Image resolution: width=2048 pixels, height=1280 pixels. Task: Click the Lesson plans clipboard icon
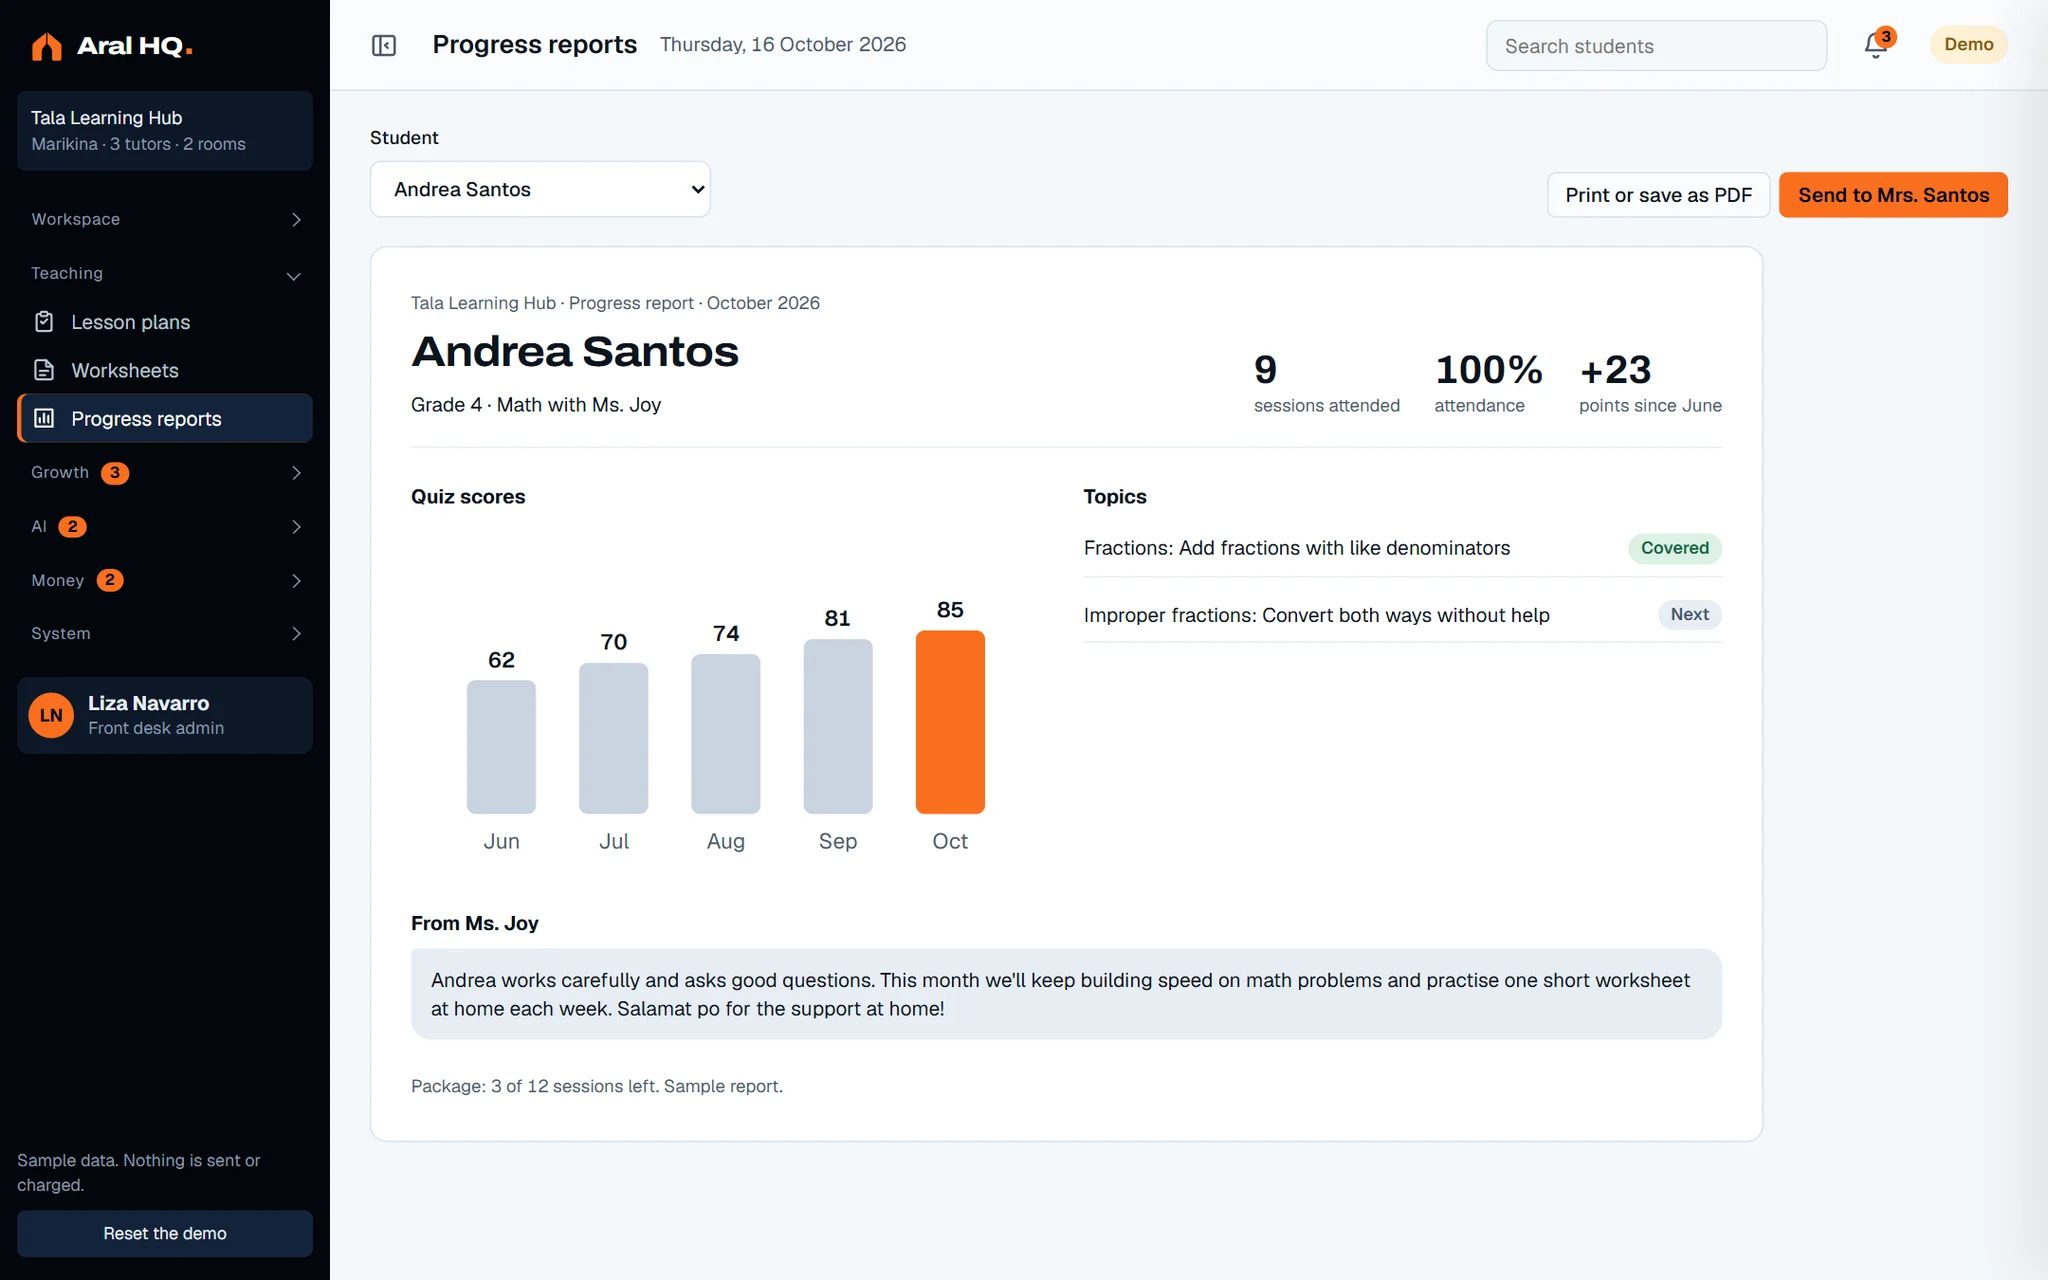[44, 322]
